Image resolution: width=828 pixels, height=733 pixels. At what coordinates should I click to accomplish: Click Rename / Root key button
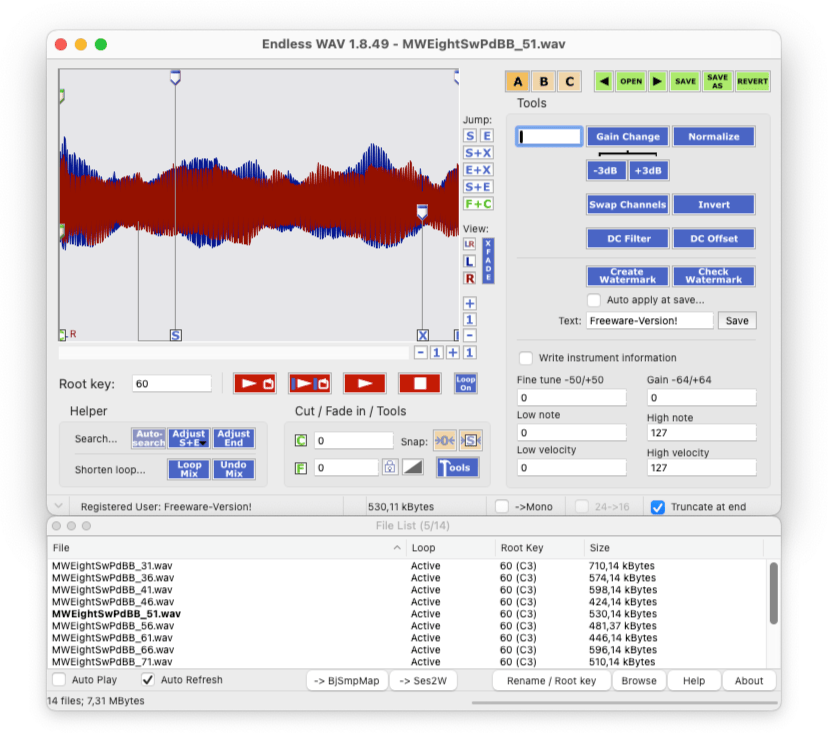551,681
